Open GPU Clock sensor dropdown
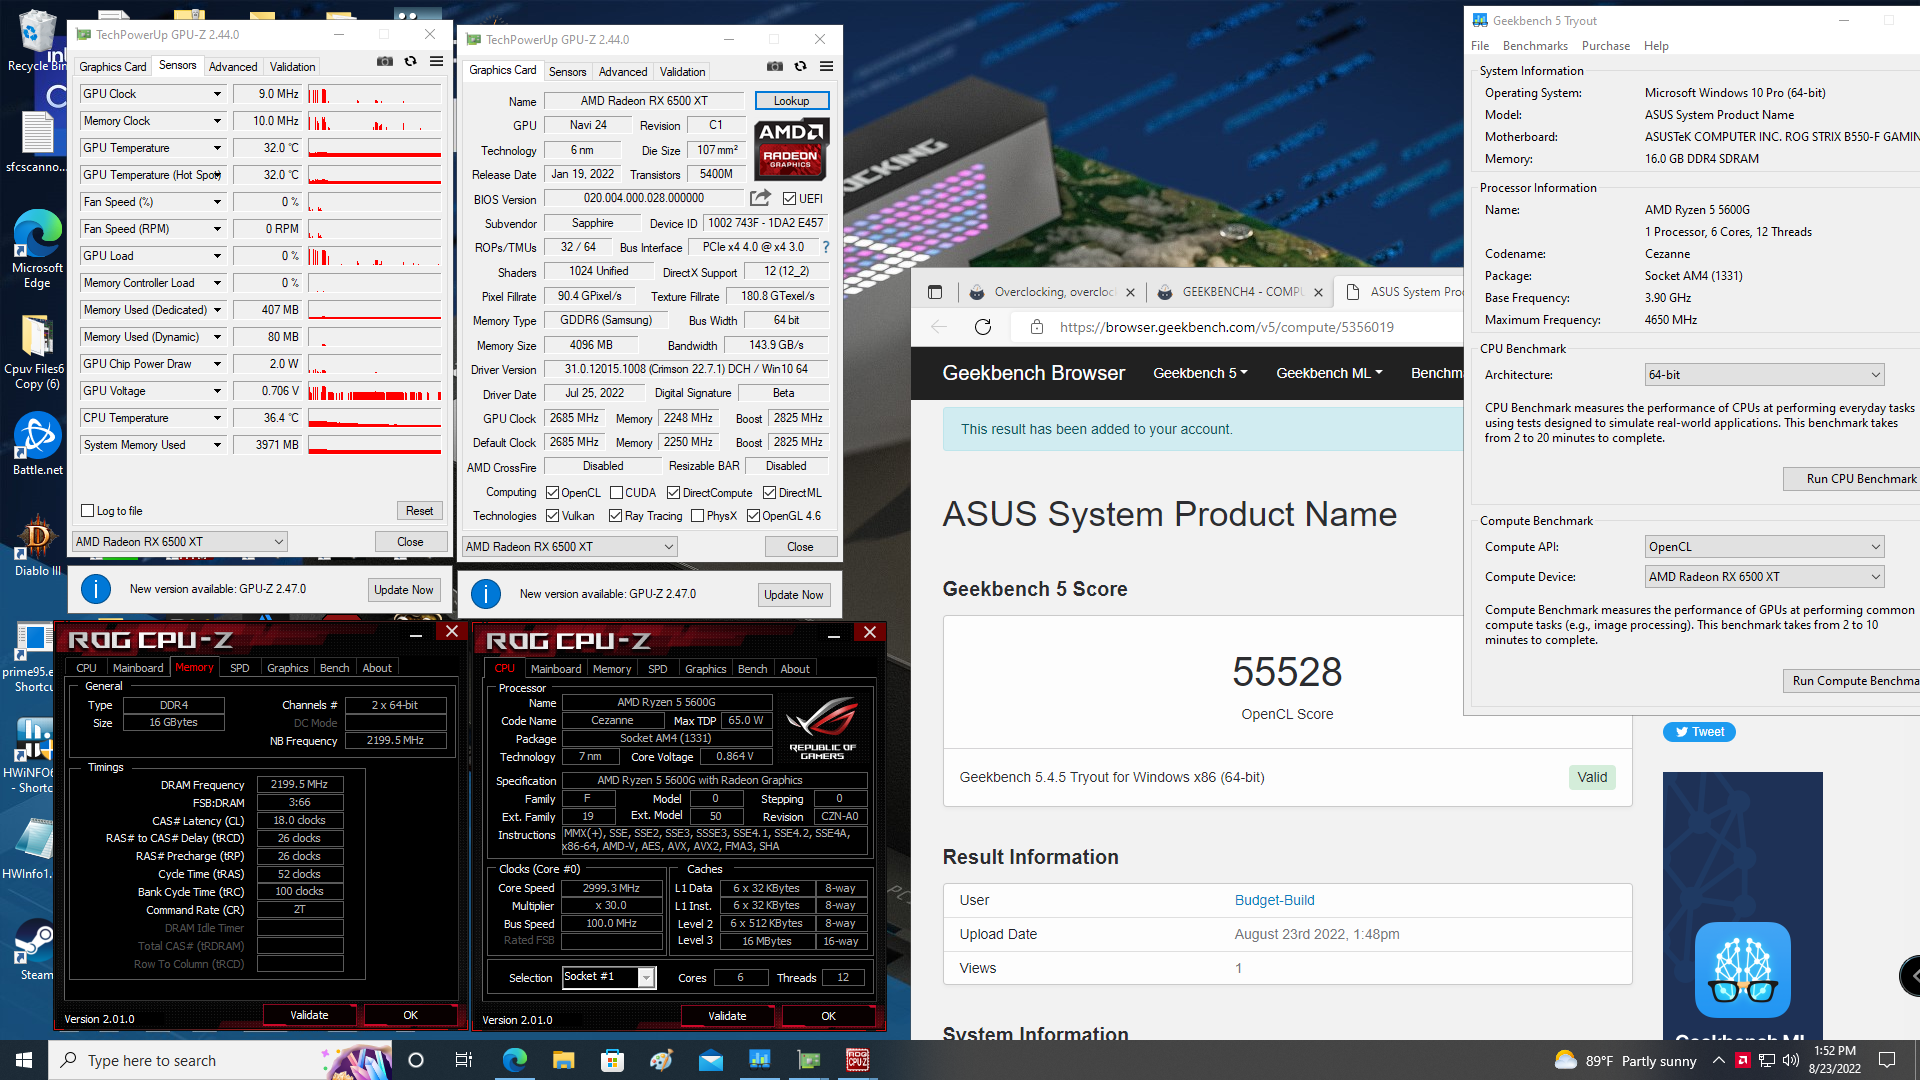 (217, 94)
